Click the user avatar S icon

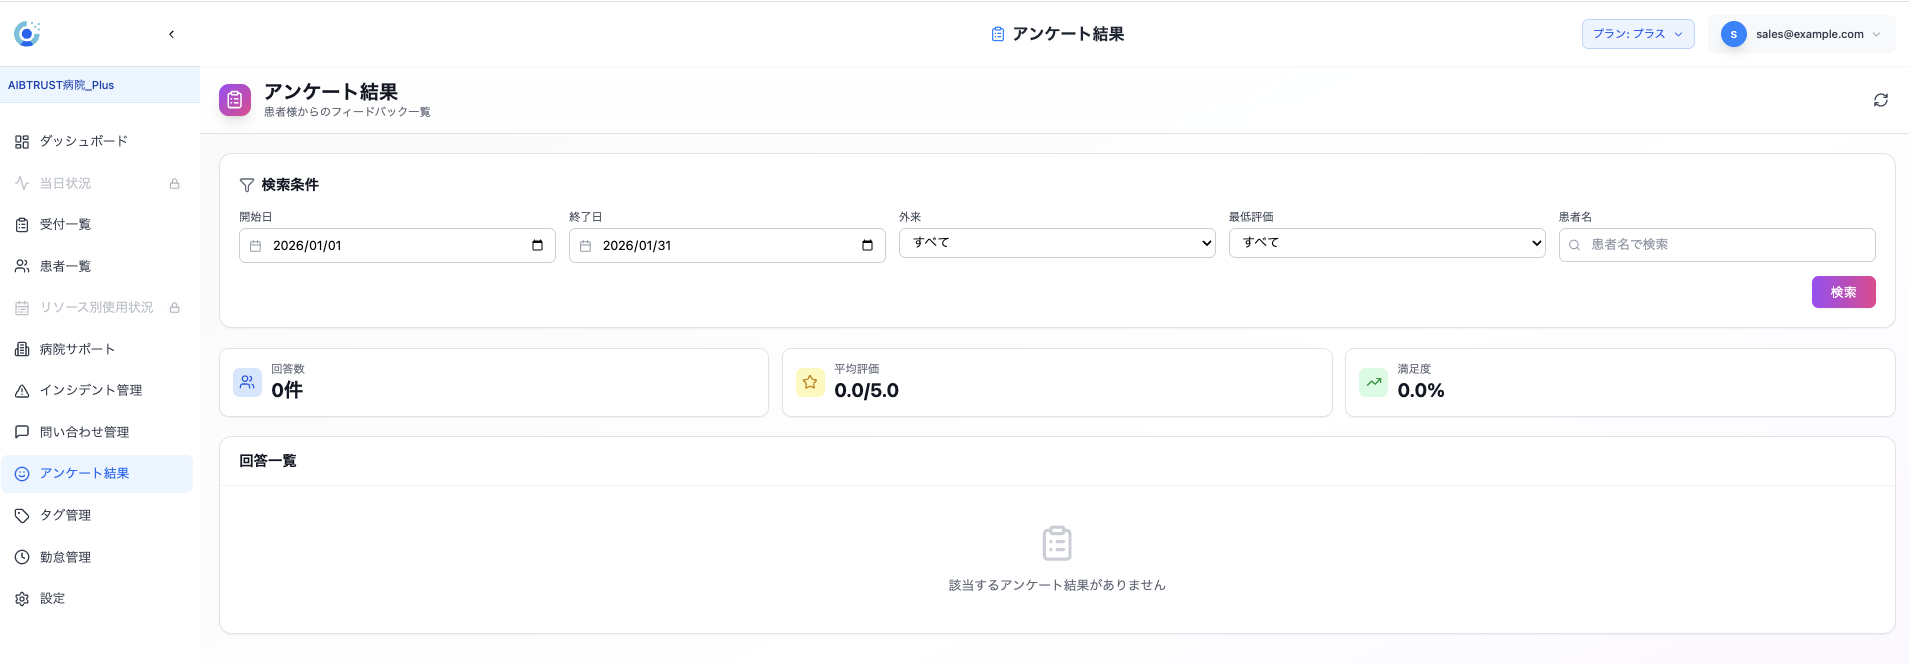(x=1734, y=34)
